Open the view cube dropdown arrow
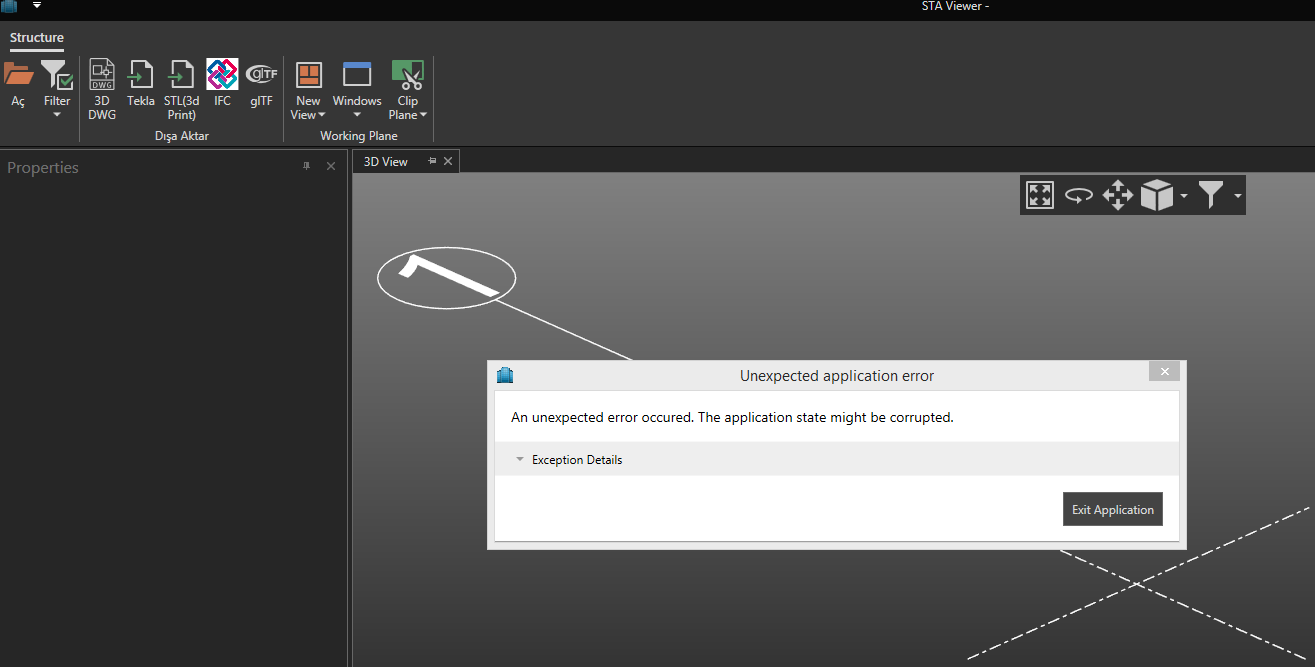The height and width of the screenshot is (667, 1315). [1184, 196]
